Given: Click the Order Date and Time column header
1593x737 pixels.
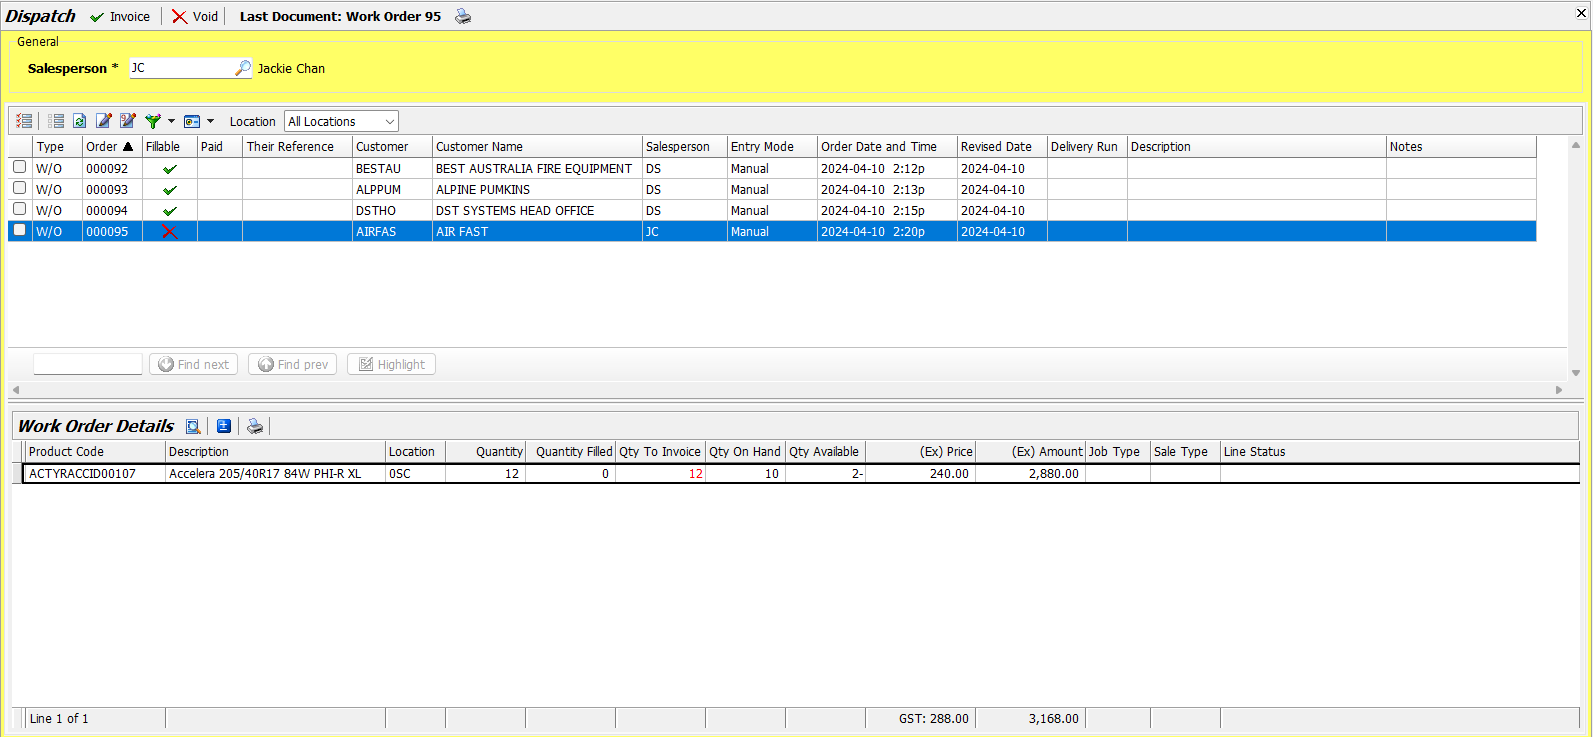Looking at the screenshot, I should [887, 146].
